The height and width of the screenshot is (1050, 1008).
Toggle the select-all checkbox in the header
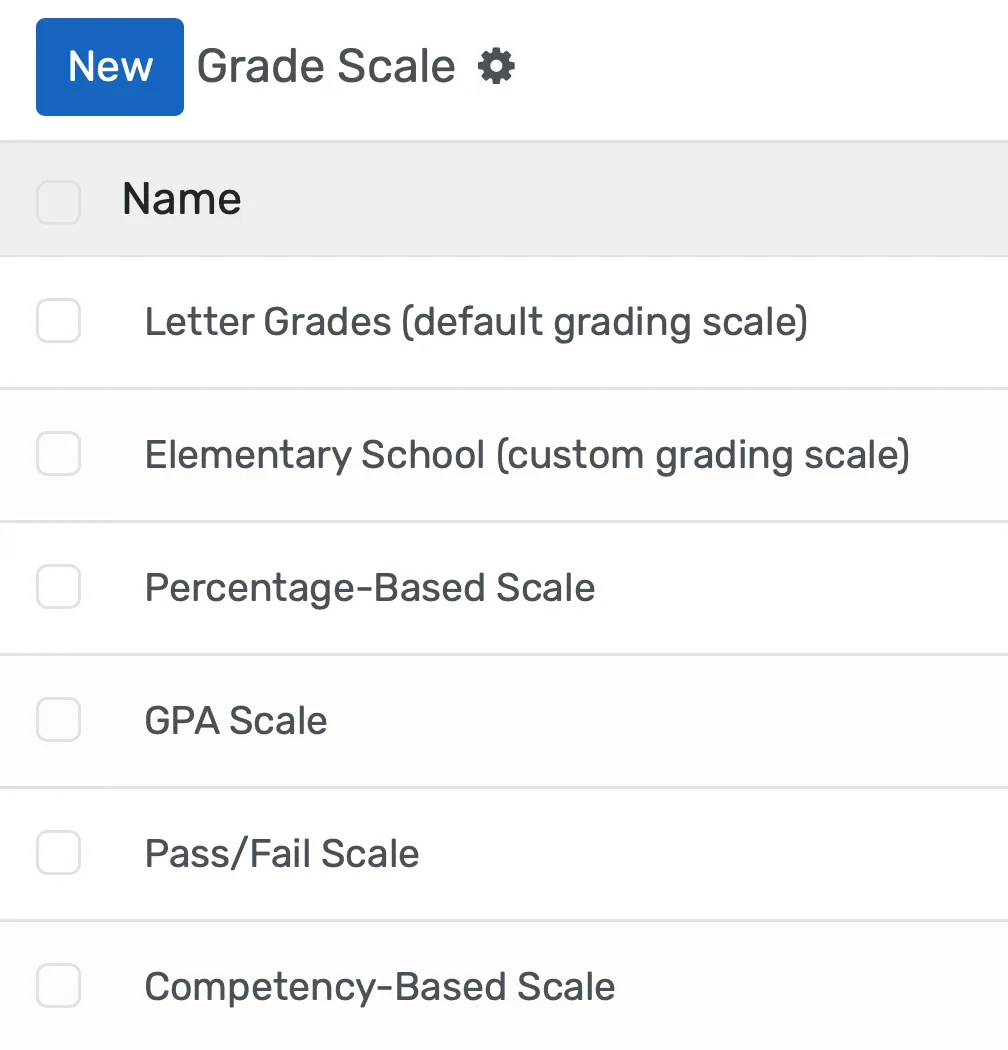[x=58, y=199]
